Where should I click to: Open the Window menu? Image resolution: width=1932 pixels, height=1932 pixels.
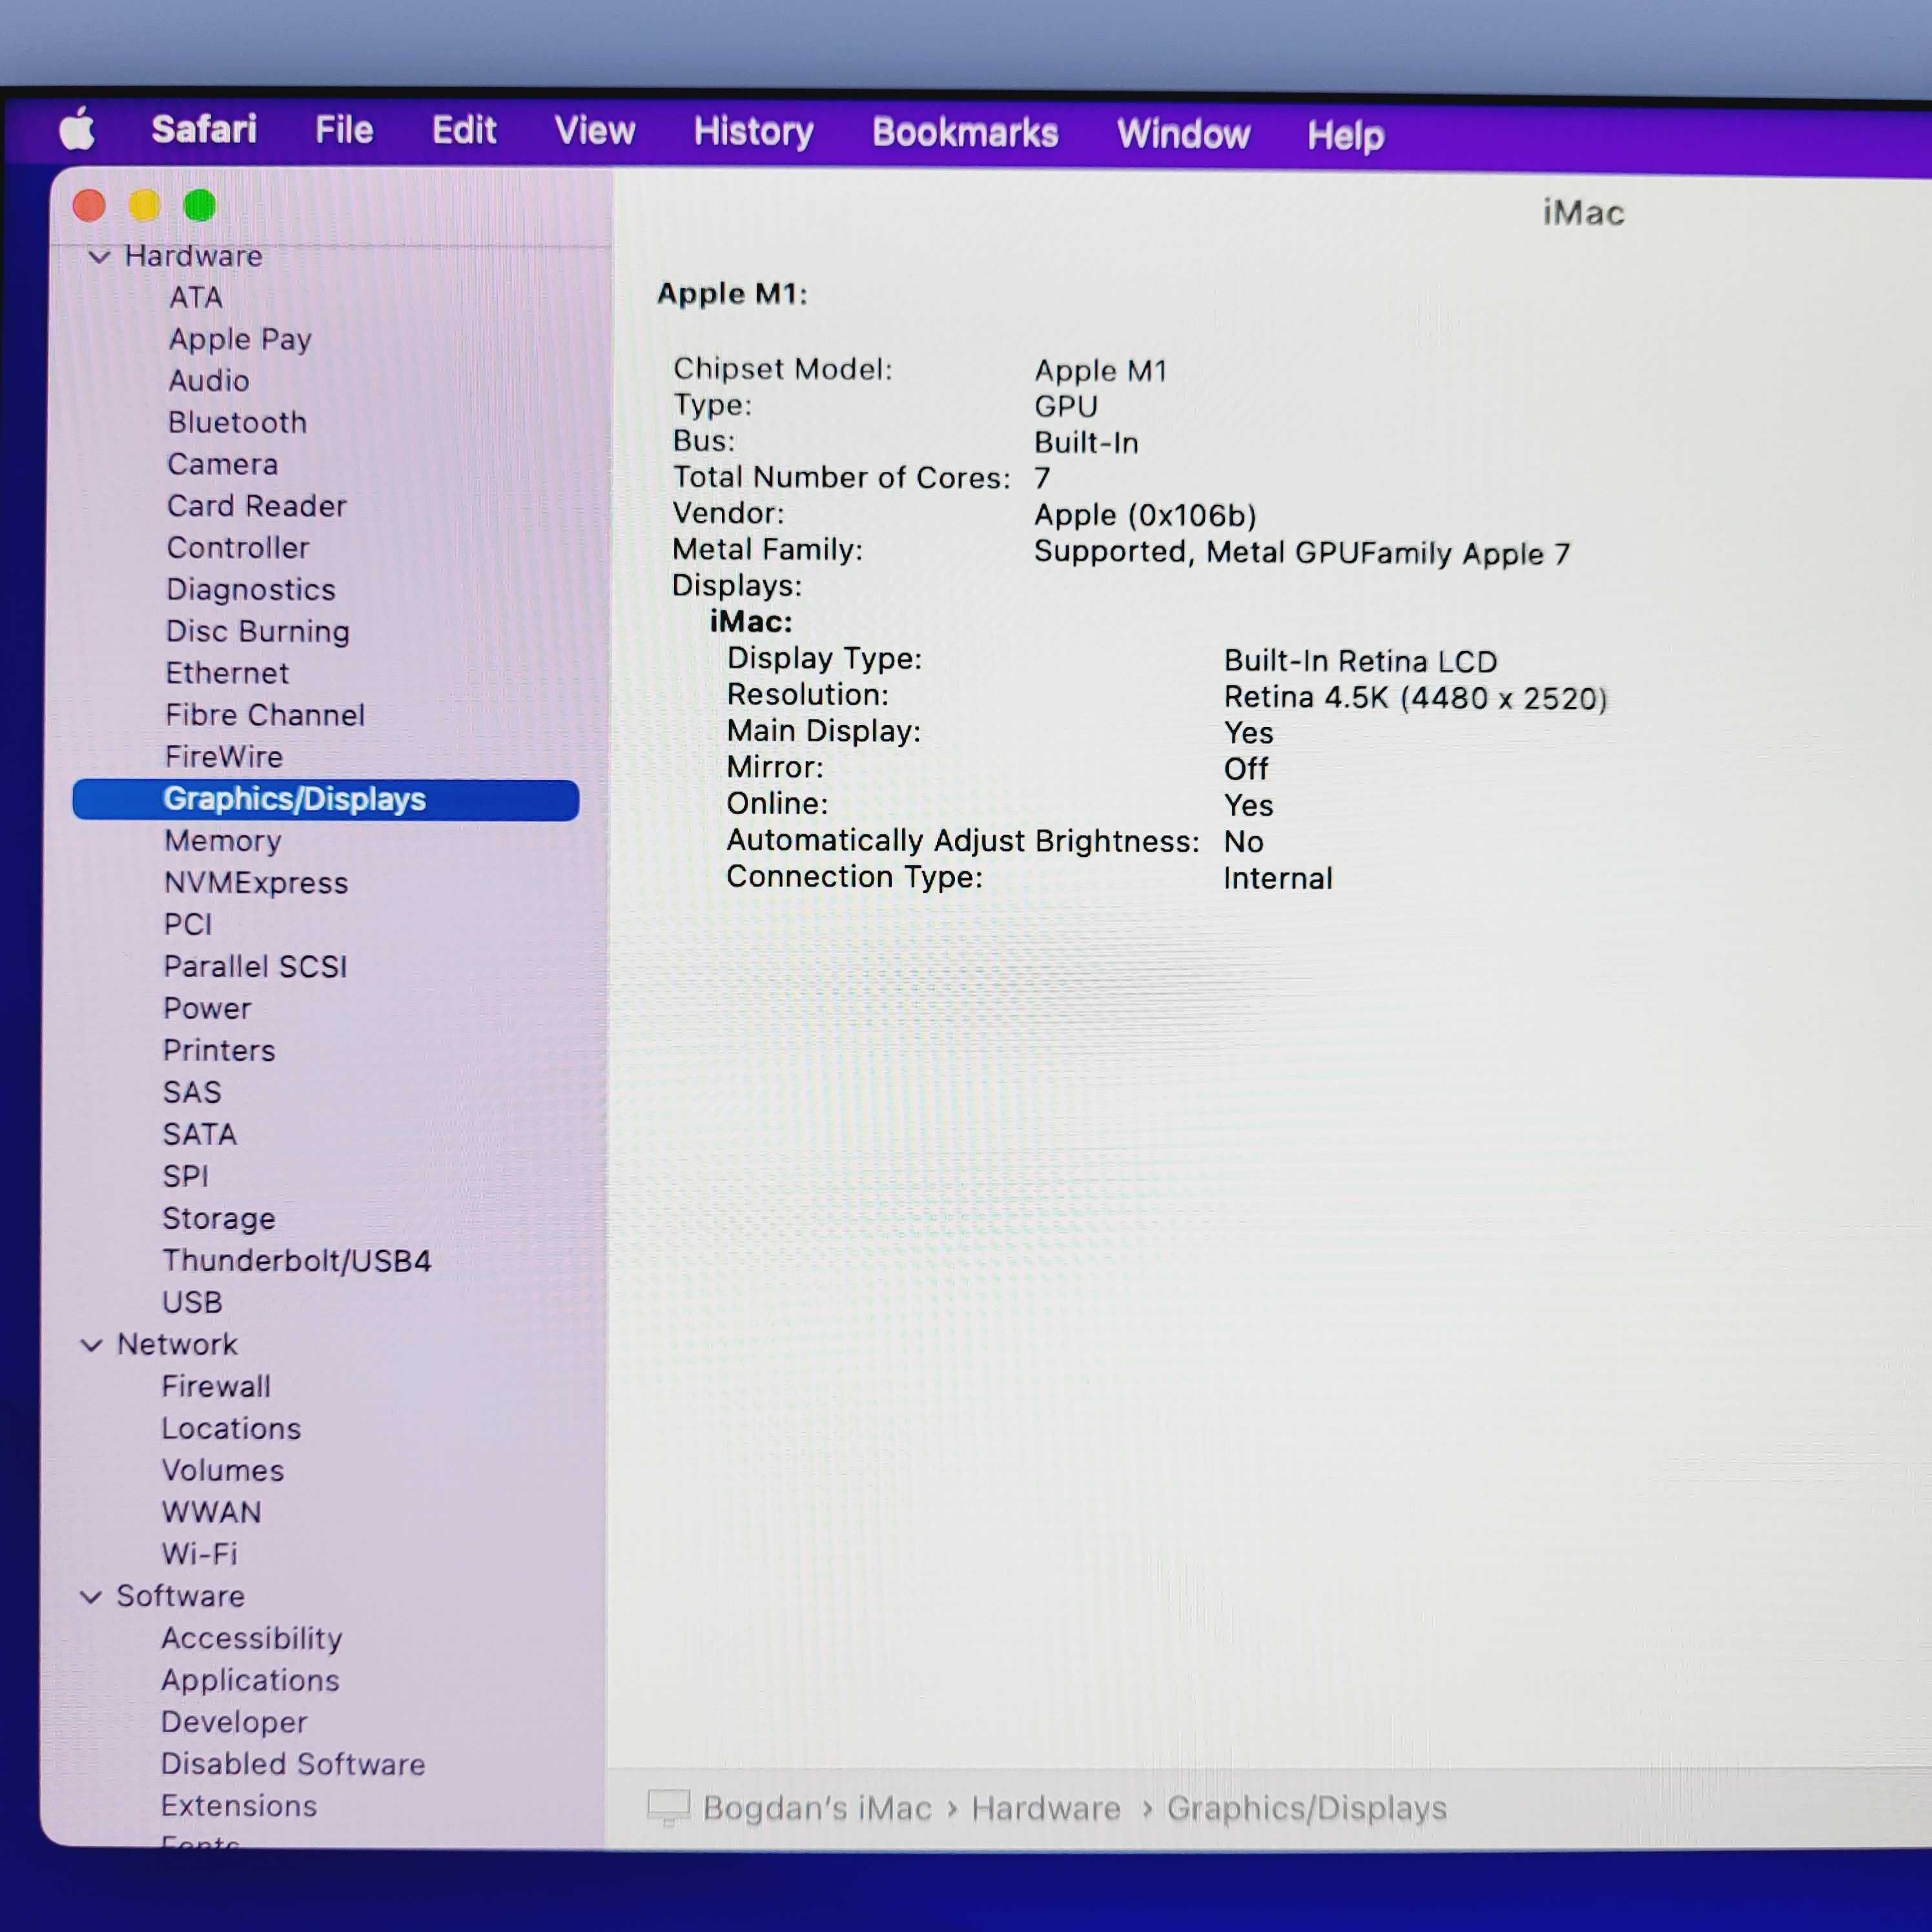coord(1183,134)
